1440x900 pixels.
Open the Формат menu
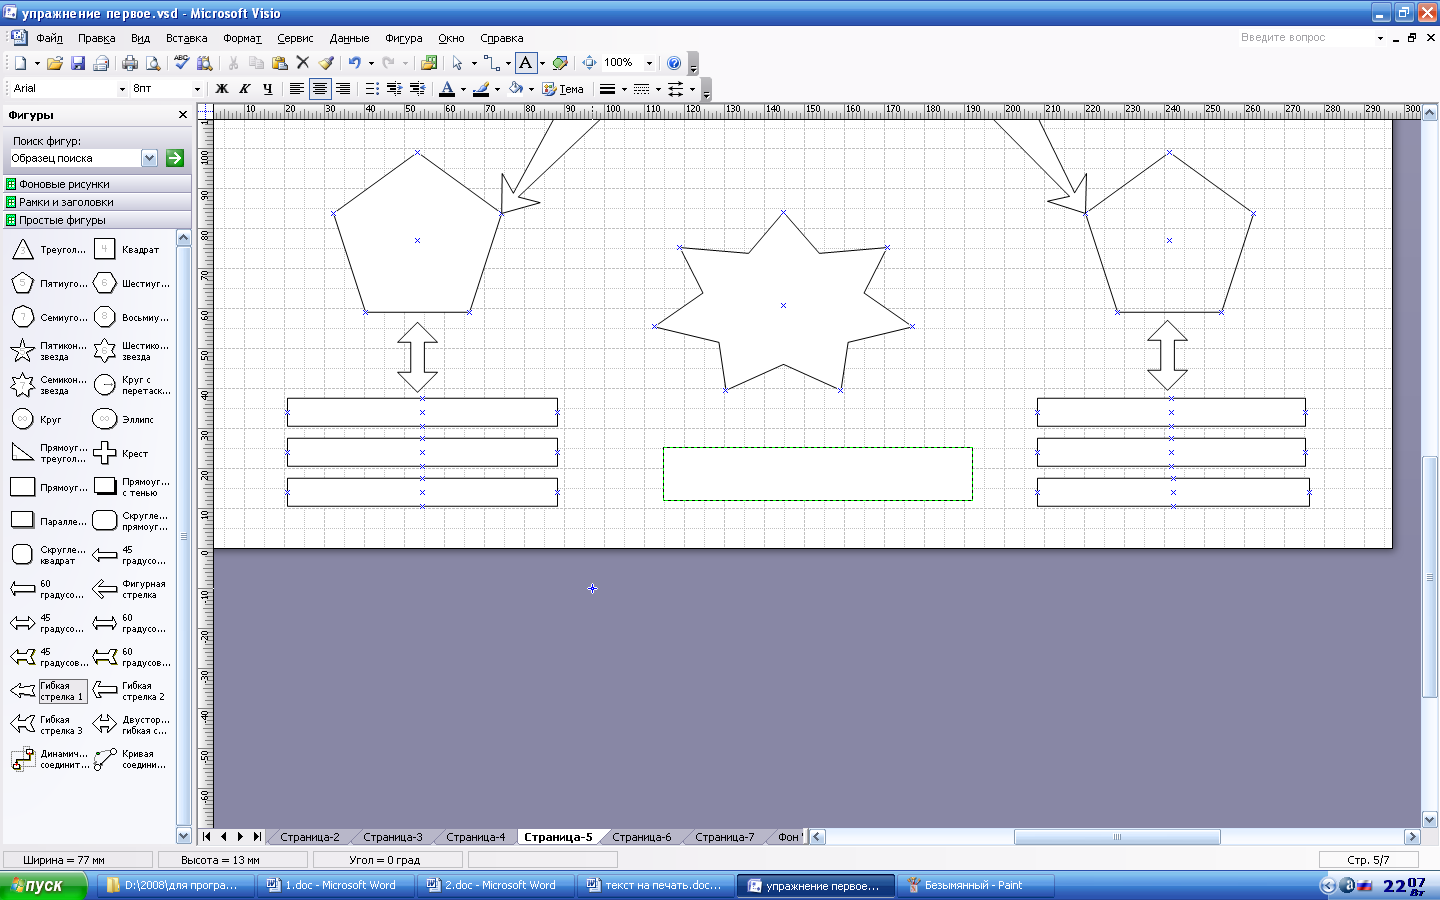[x=242, y=38]
